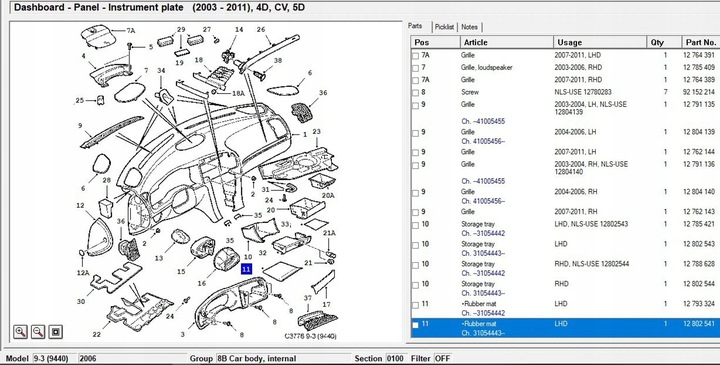Switch to the Picklist tab

pos(444,27)
